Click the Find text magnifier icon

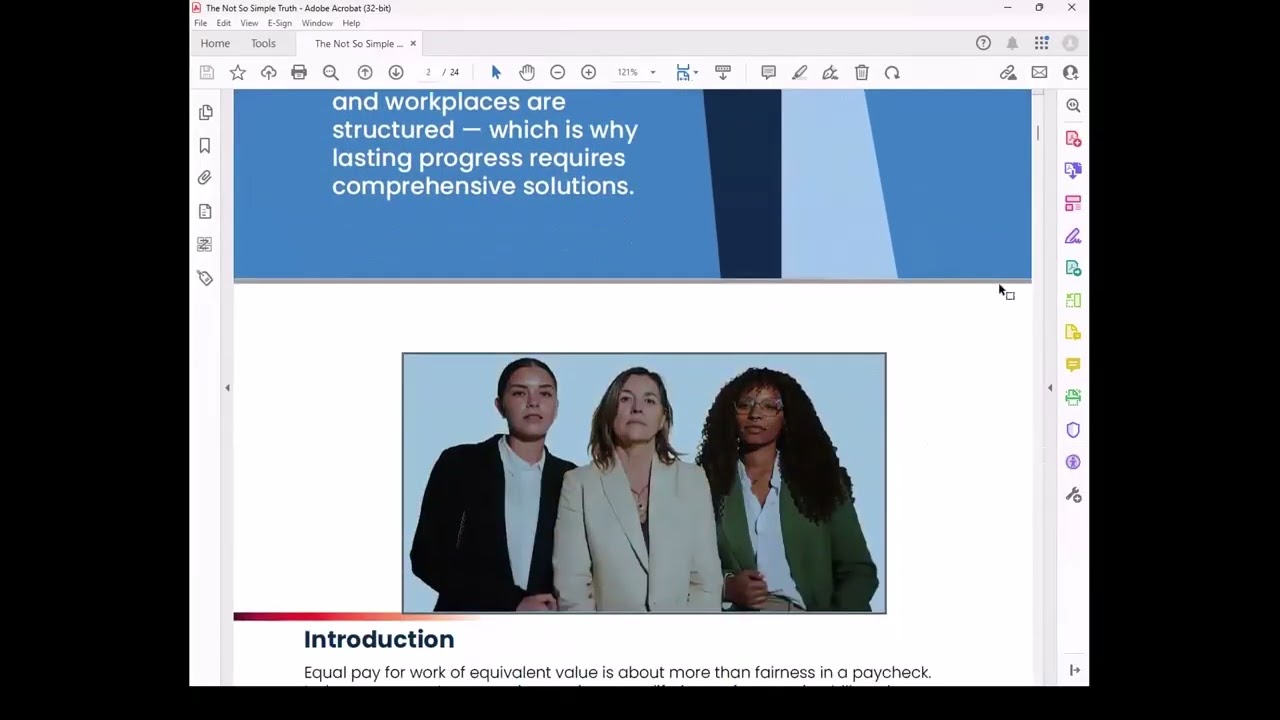pyautogui.click(x=331, y=72)
